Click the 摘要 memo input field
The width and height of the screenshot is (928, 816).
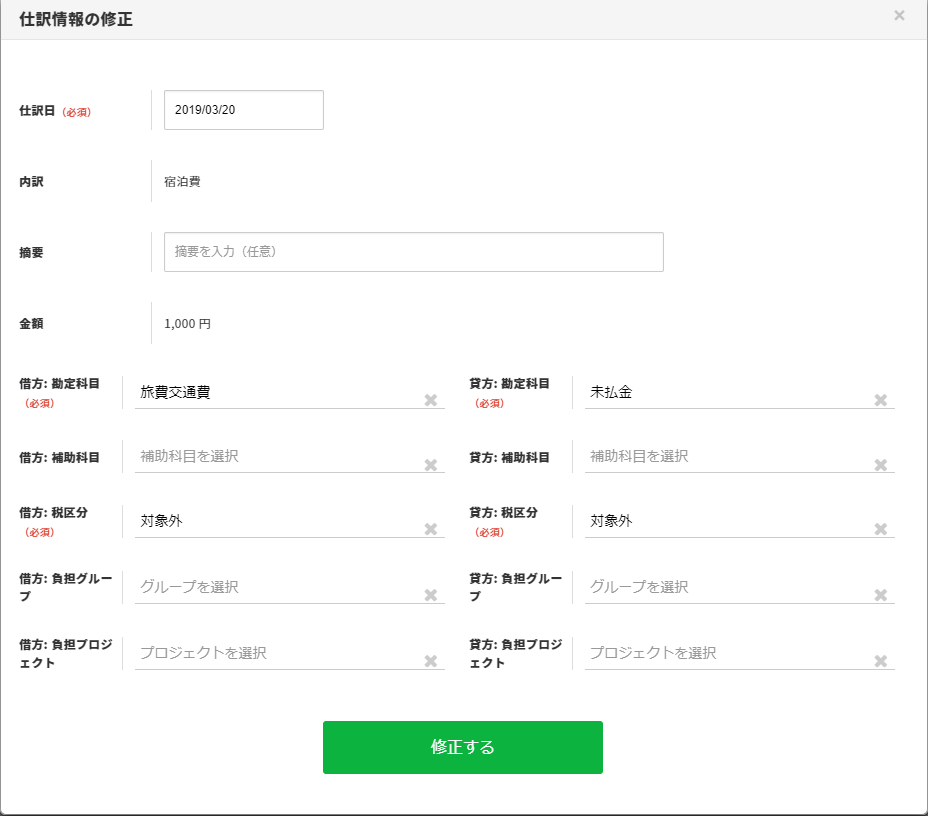(413, 252)
